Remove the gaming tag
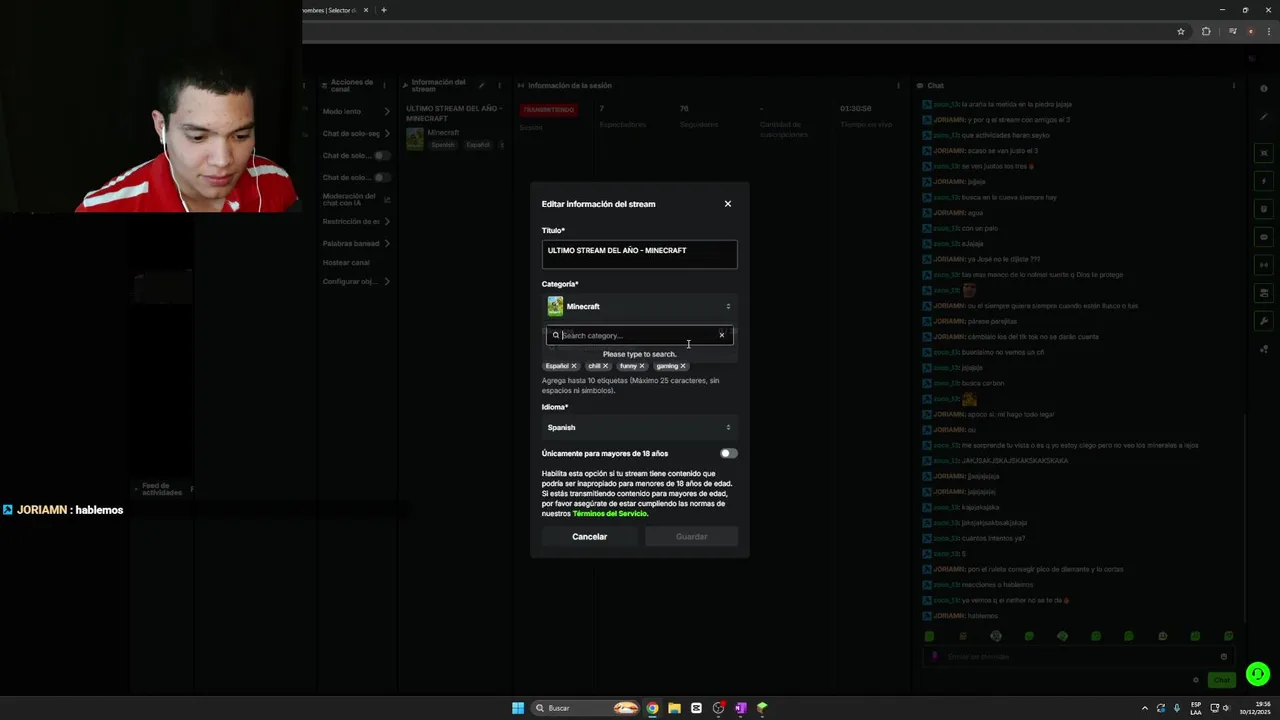 (x=683, y=366)
